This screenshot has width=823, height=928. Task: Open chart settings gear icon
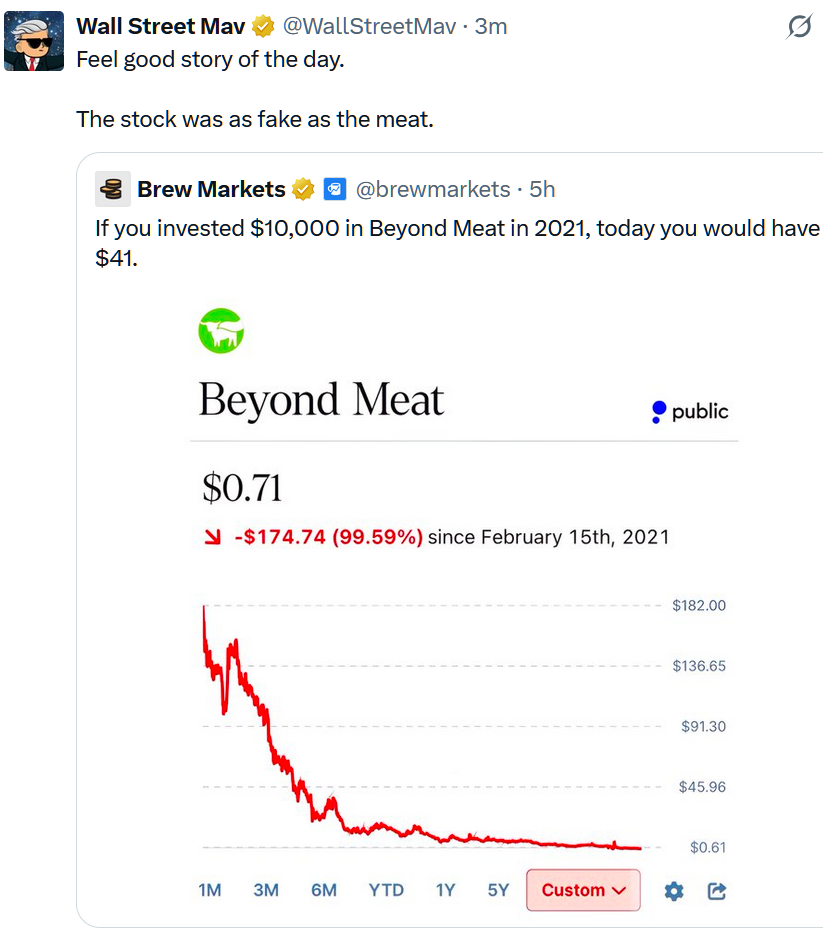pyautogui.click(x=675, y=890)
